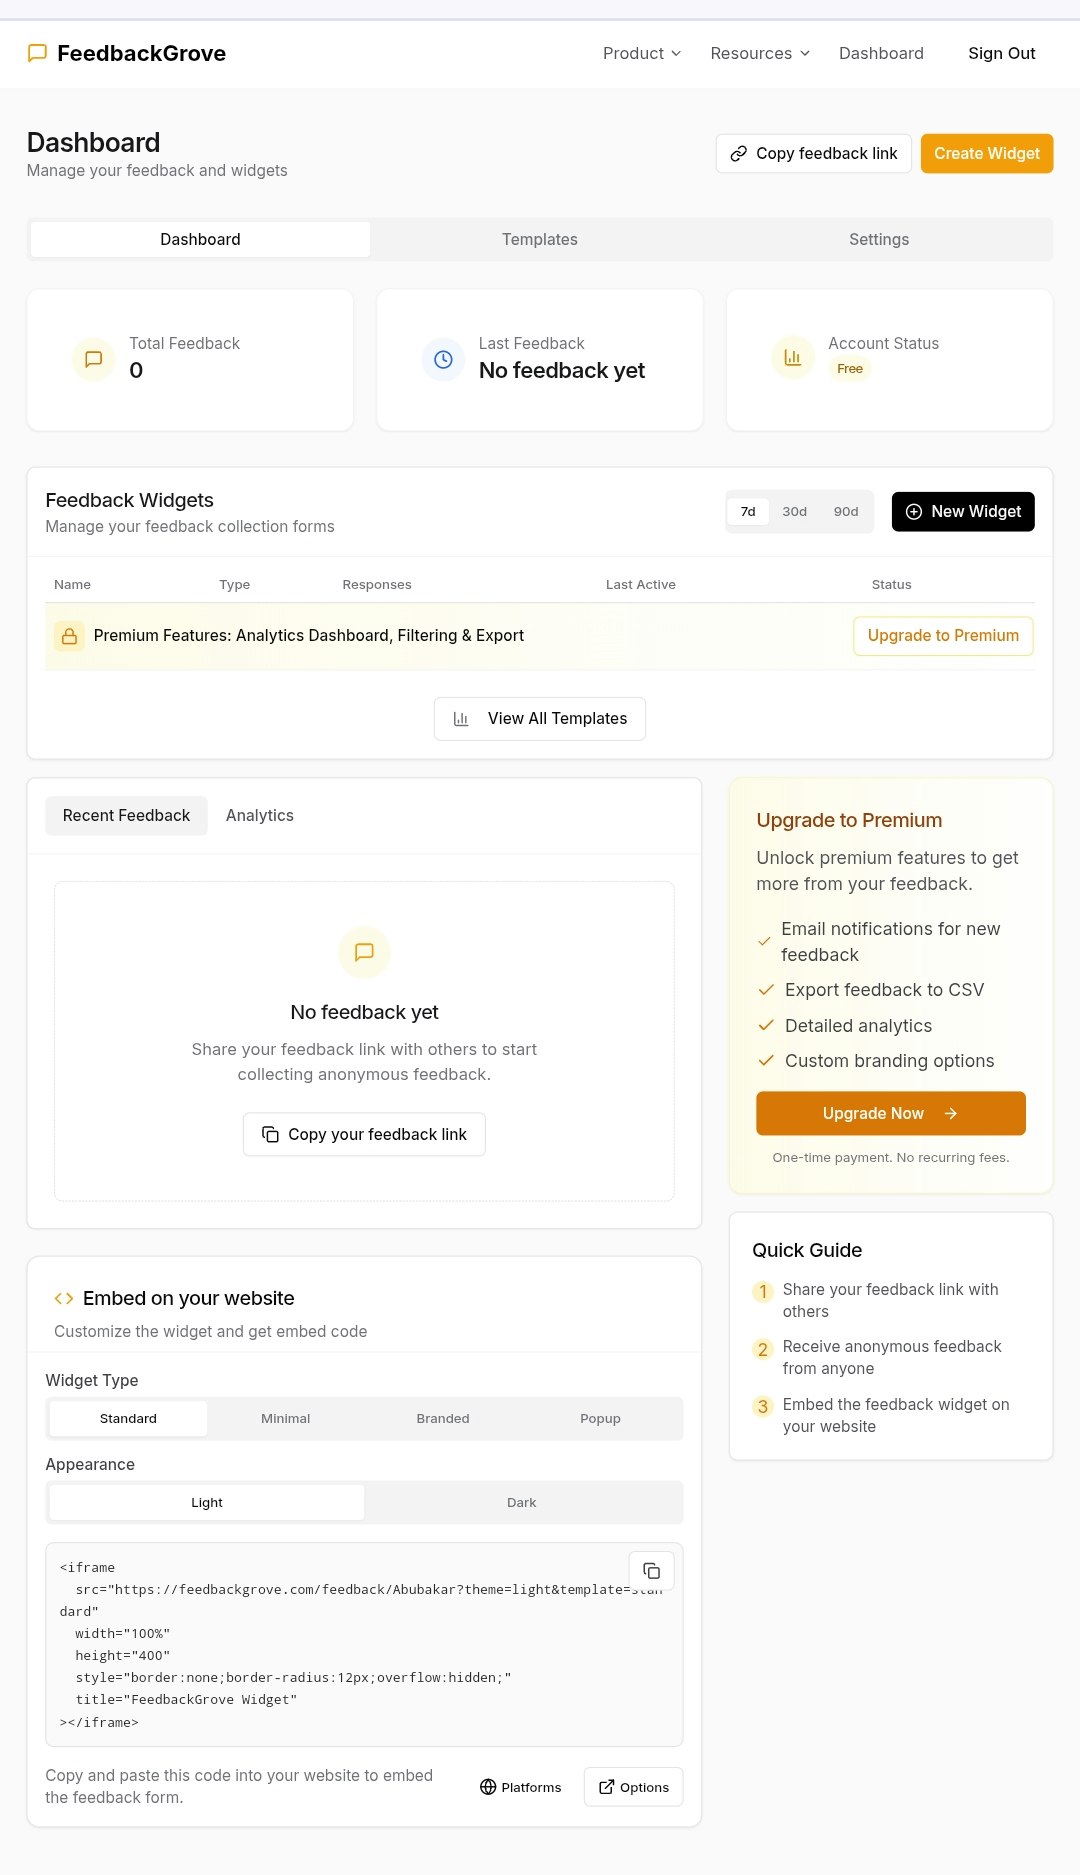This screenshot has height=1875, width=1080.
Task: Click the orange Create Widget button
Action: pos(987,154)
